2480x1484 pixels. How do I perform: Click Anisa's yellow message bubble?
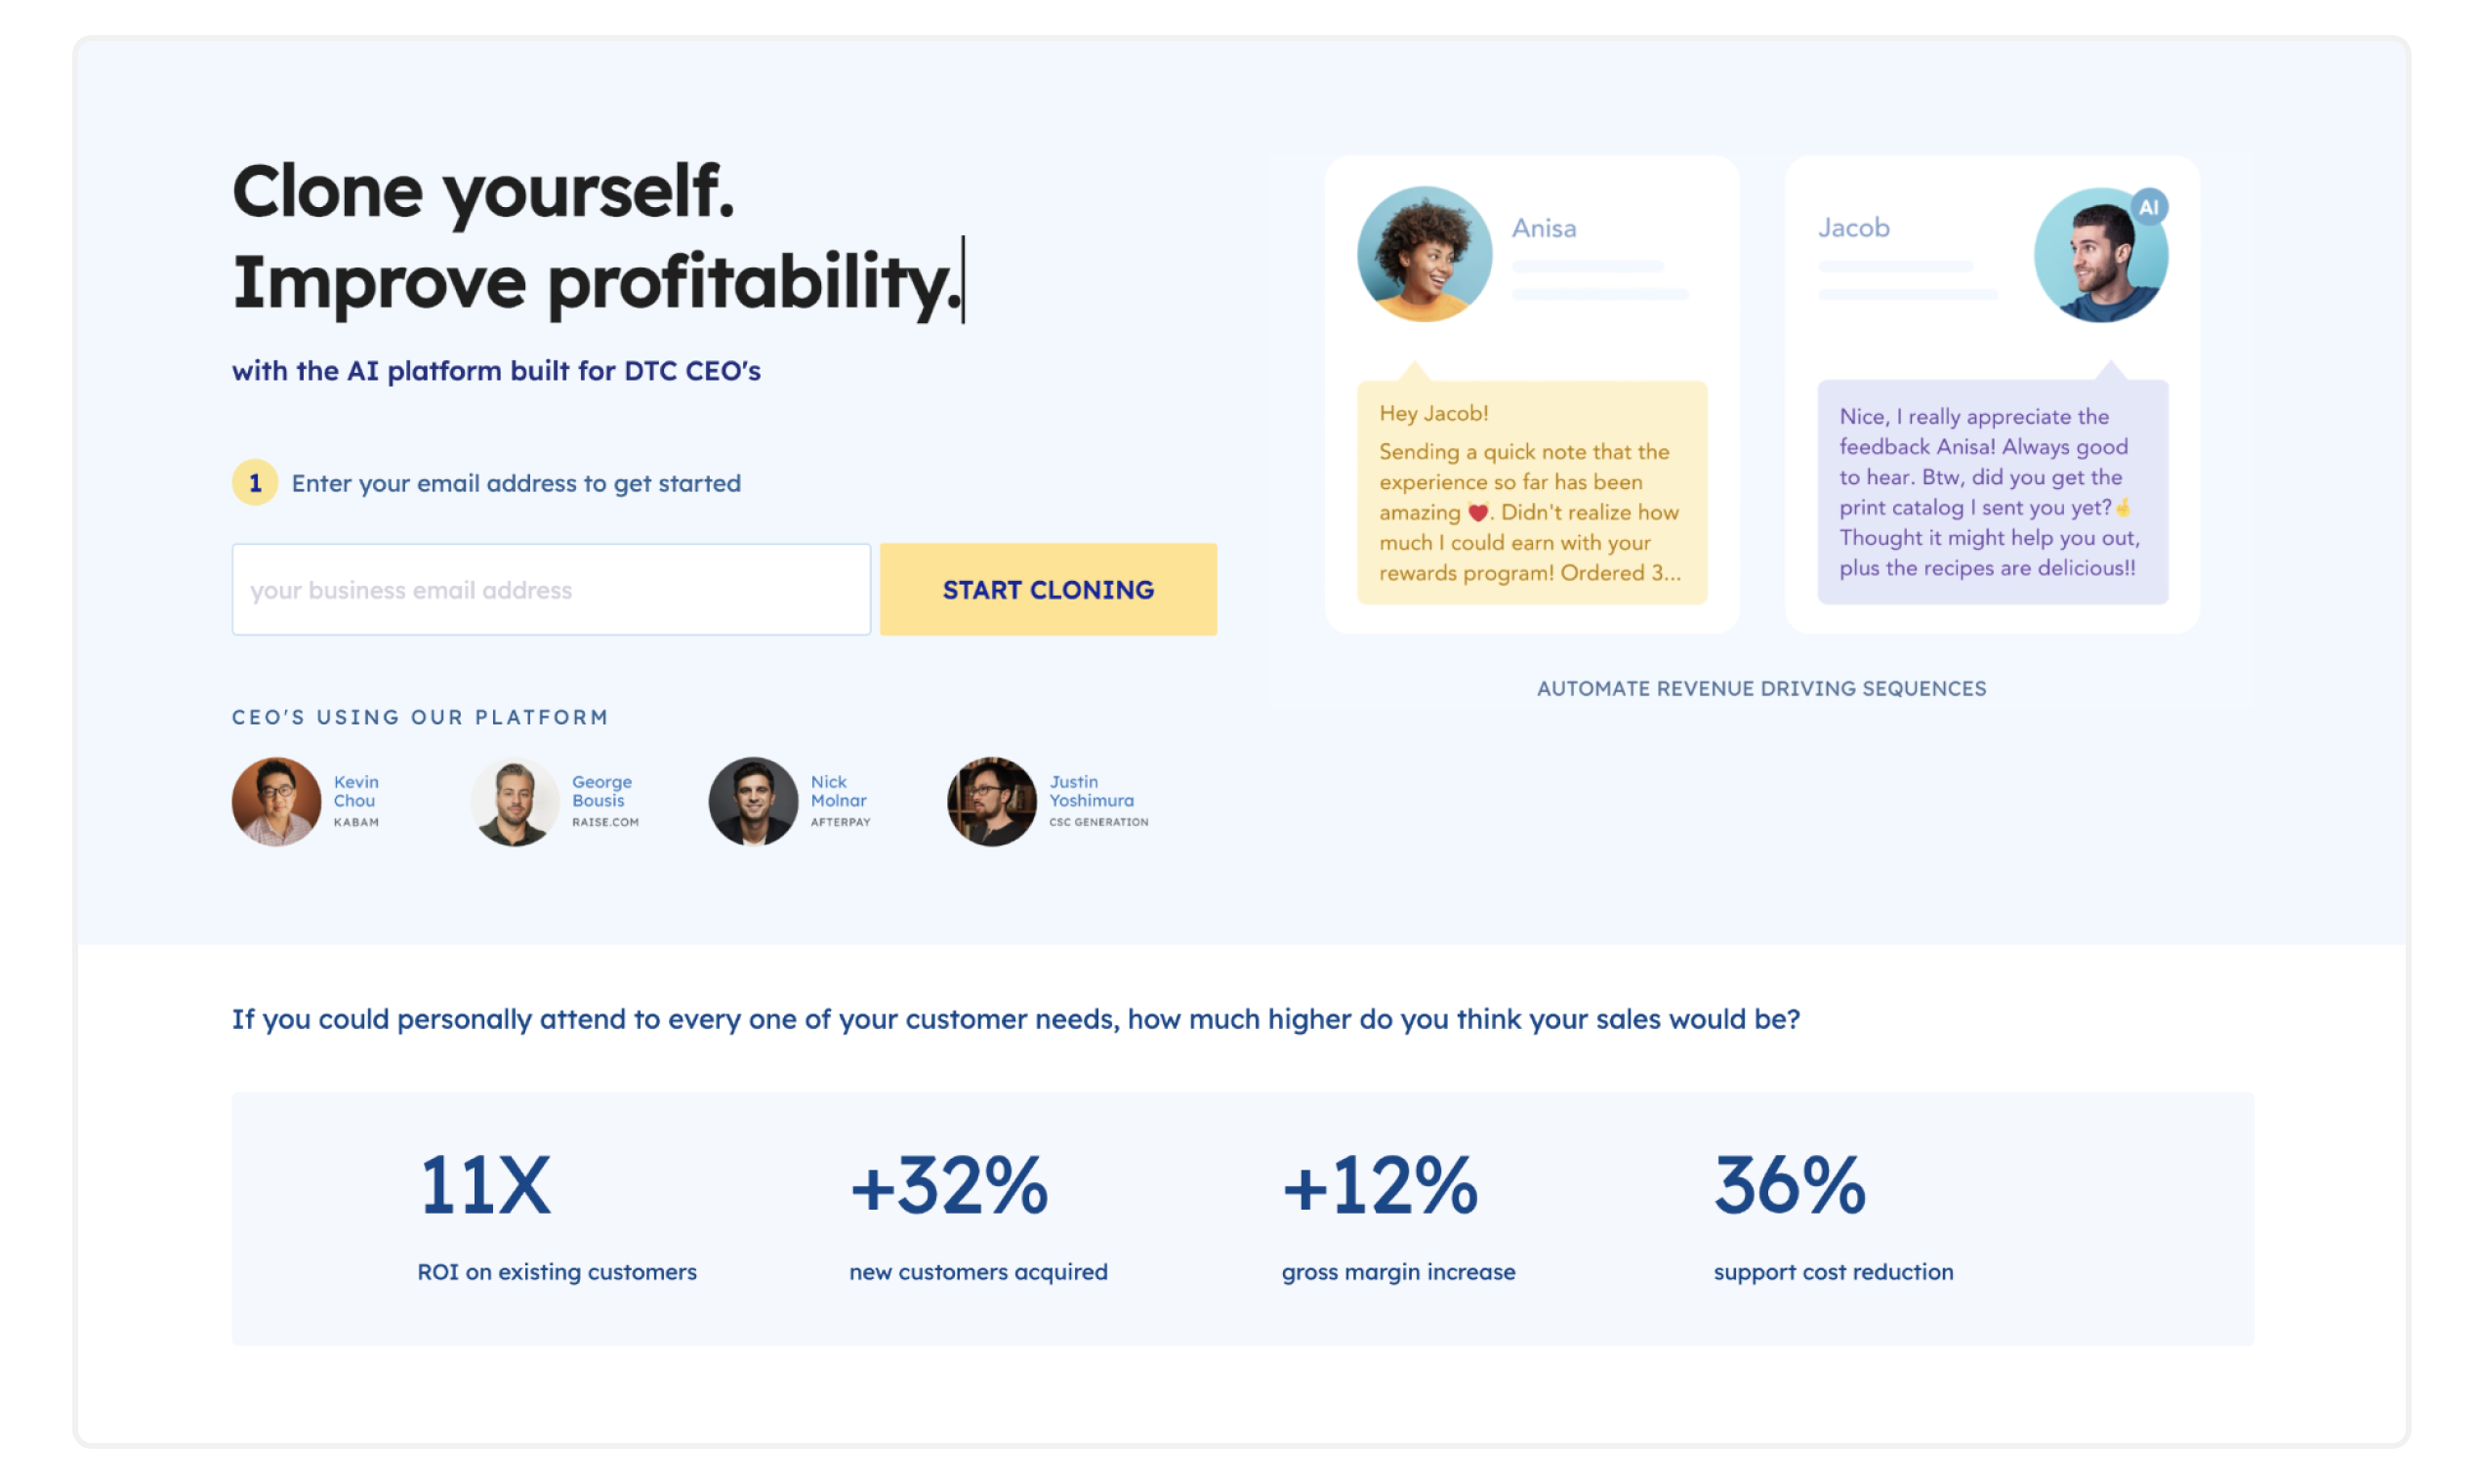click(x=1532, y=492)
